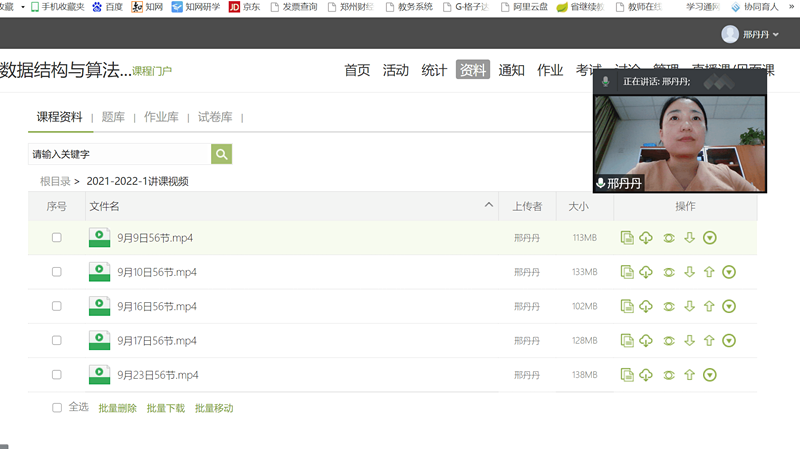Copy the 9月16日56节.mp4 file
This screenshot has height=449, width=800.
click(627, 306)
